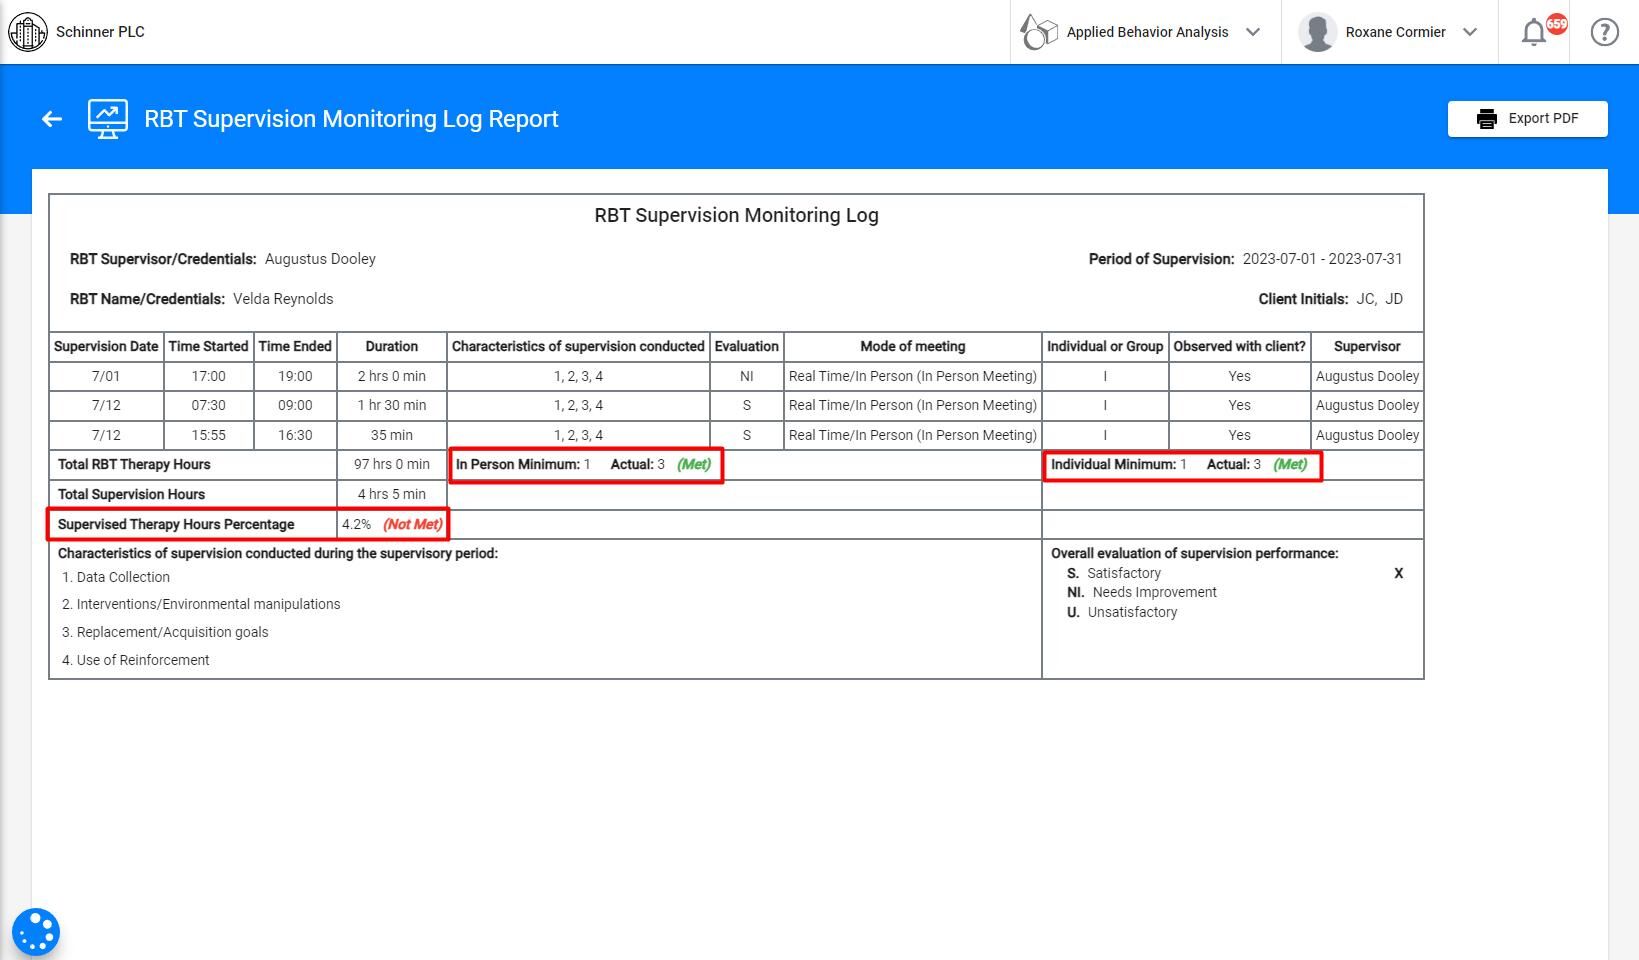The width and height of the screenshot is (1639, 960).
Task: Click the report monitor chart icon
Action: tap(108, 119)
